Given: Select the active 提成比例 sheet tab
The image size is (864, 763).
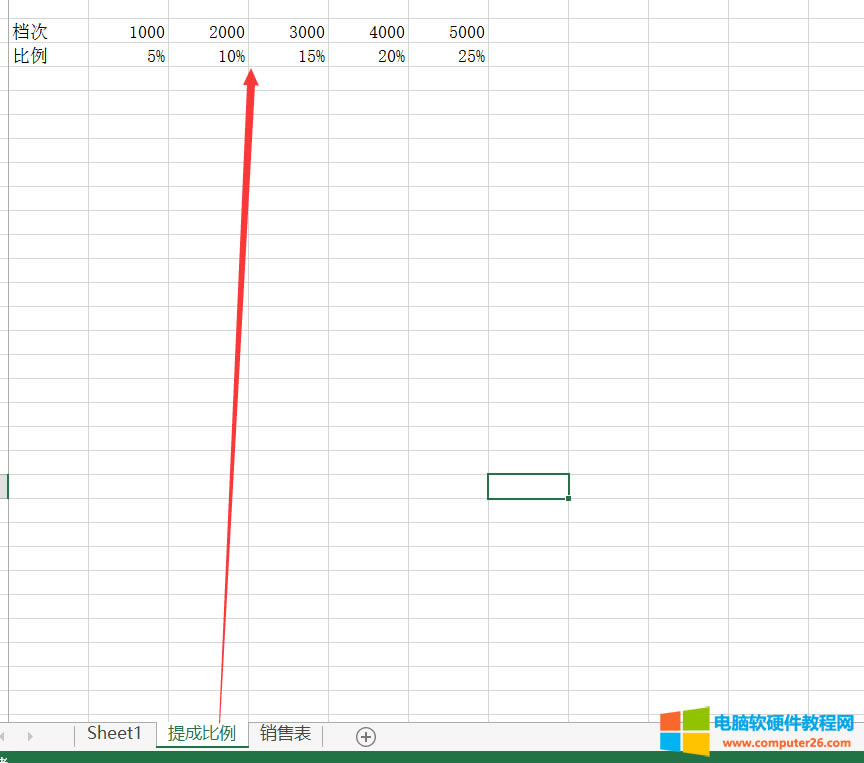Looking at the screenshot, I should pyautogui.click(x=202, y=733).
